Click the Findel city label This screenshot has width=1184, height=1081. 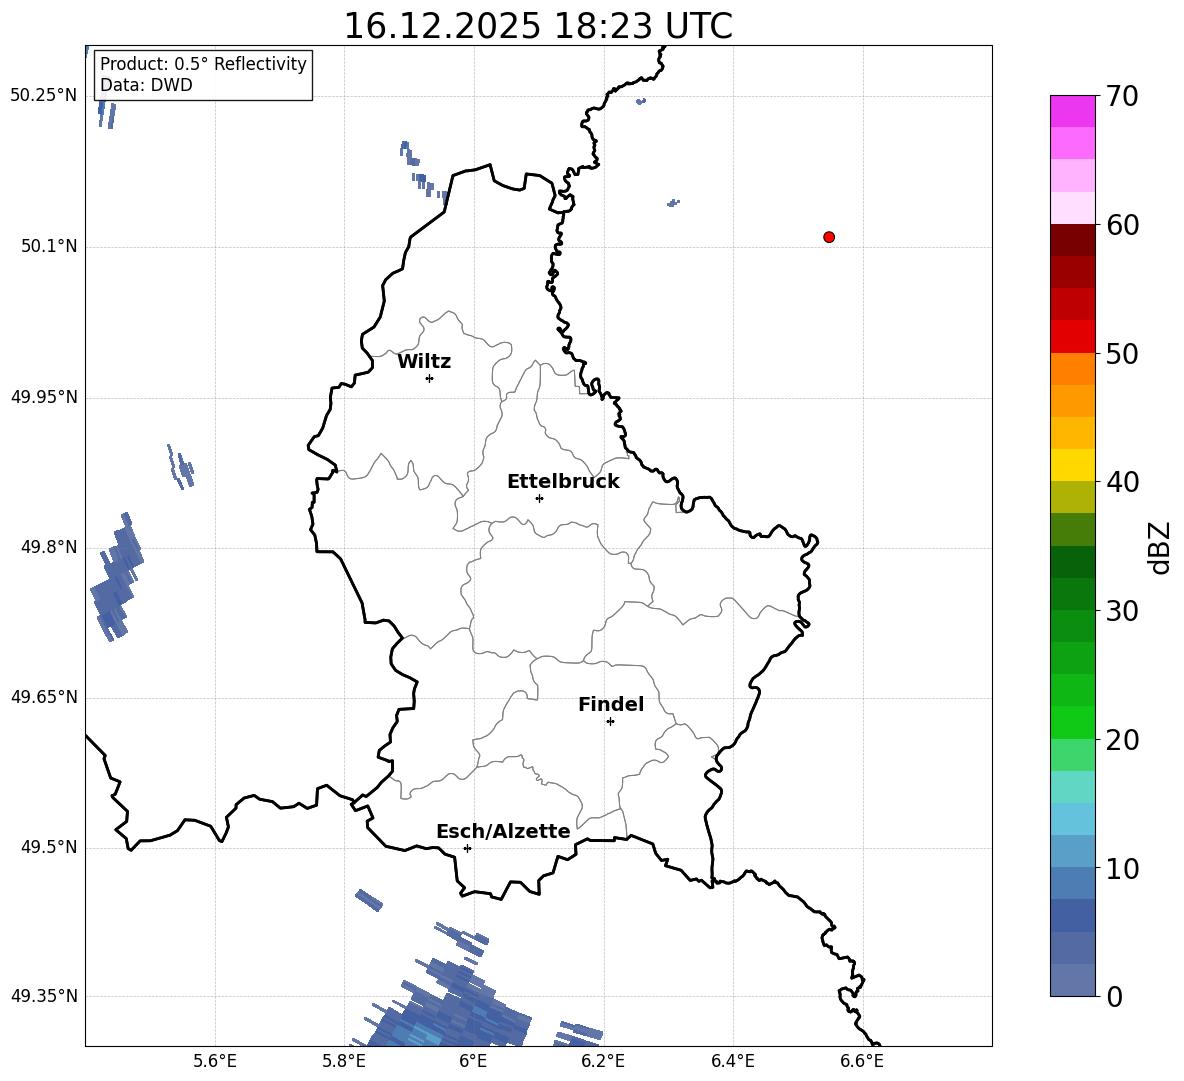pos(611,704)
